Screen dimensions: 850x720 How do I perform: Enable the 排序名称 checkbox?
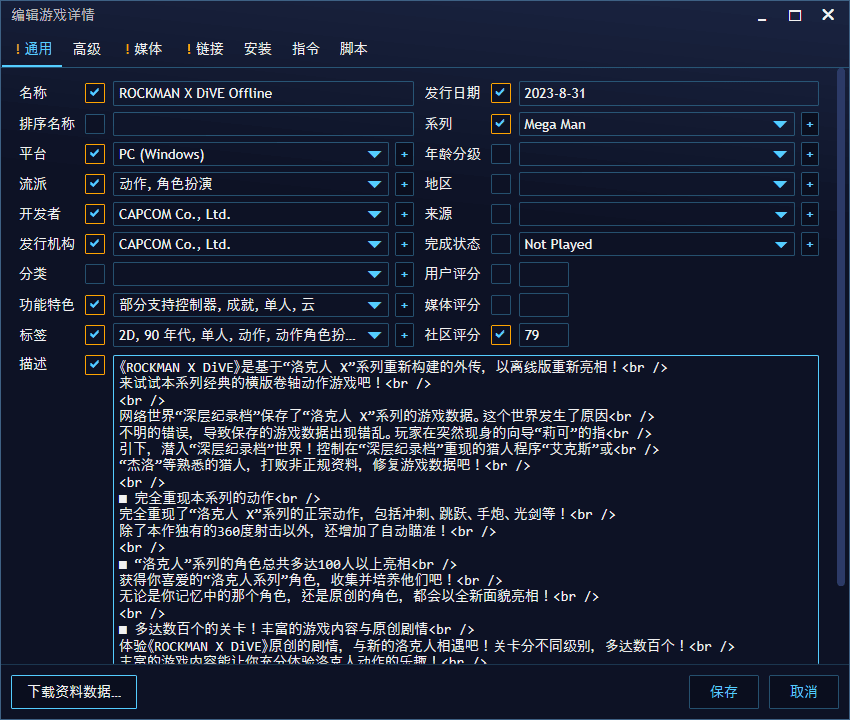pos(95,124)
